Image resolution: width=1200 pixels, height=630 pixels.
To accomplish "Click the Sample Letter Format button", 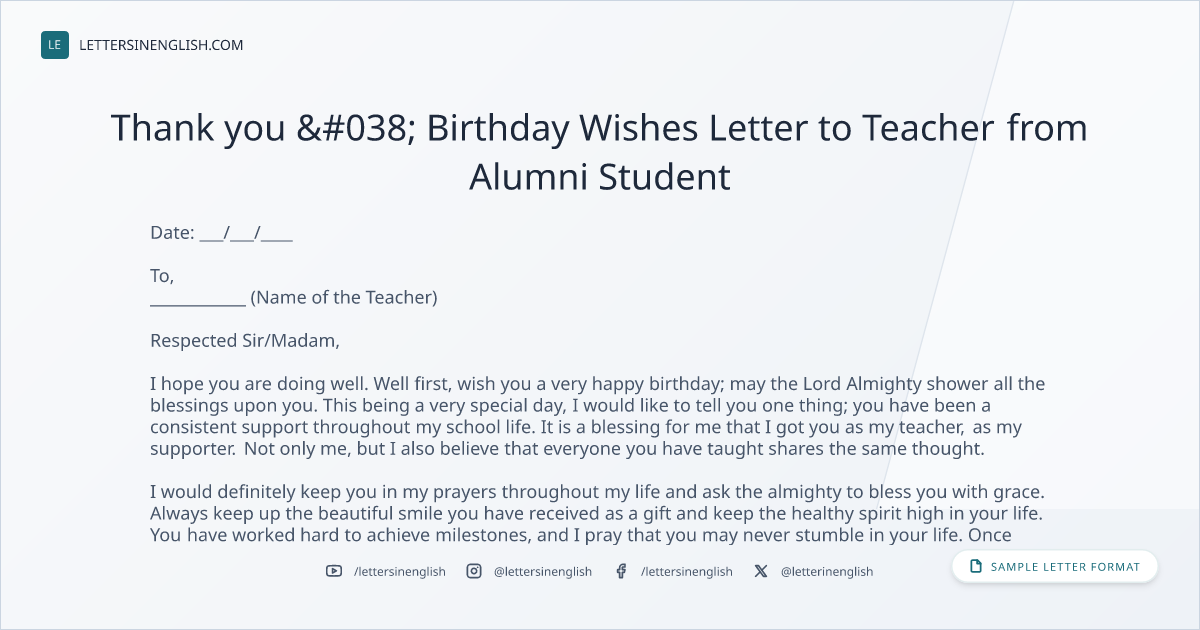I will (x=1055, y=567).
